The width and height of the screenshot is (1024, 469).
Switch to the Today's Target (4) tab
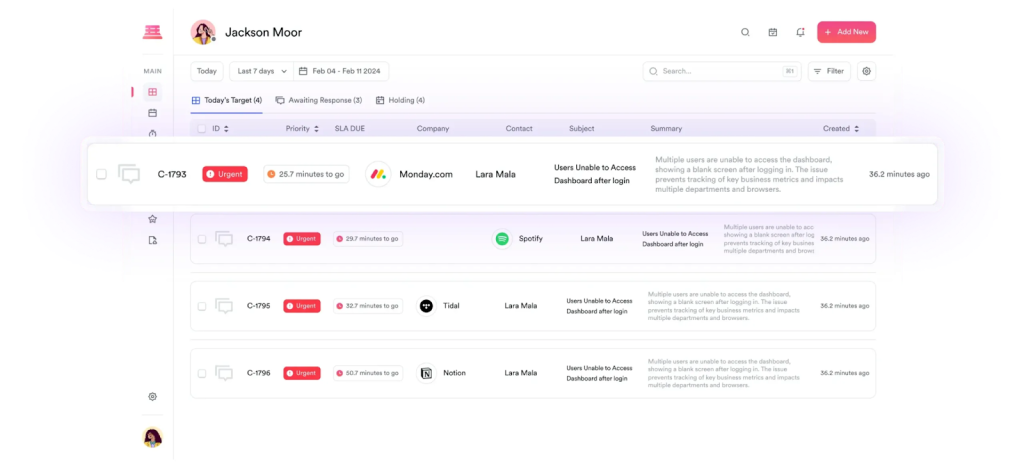227,101
